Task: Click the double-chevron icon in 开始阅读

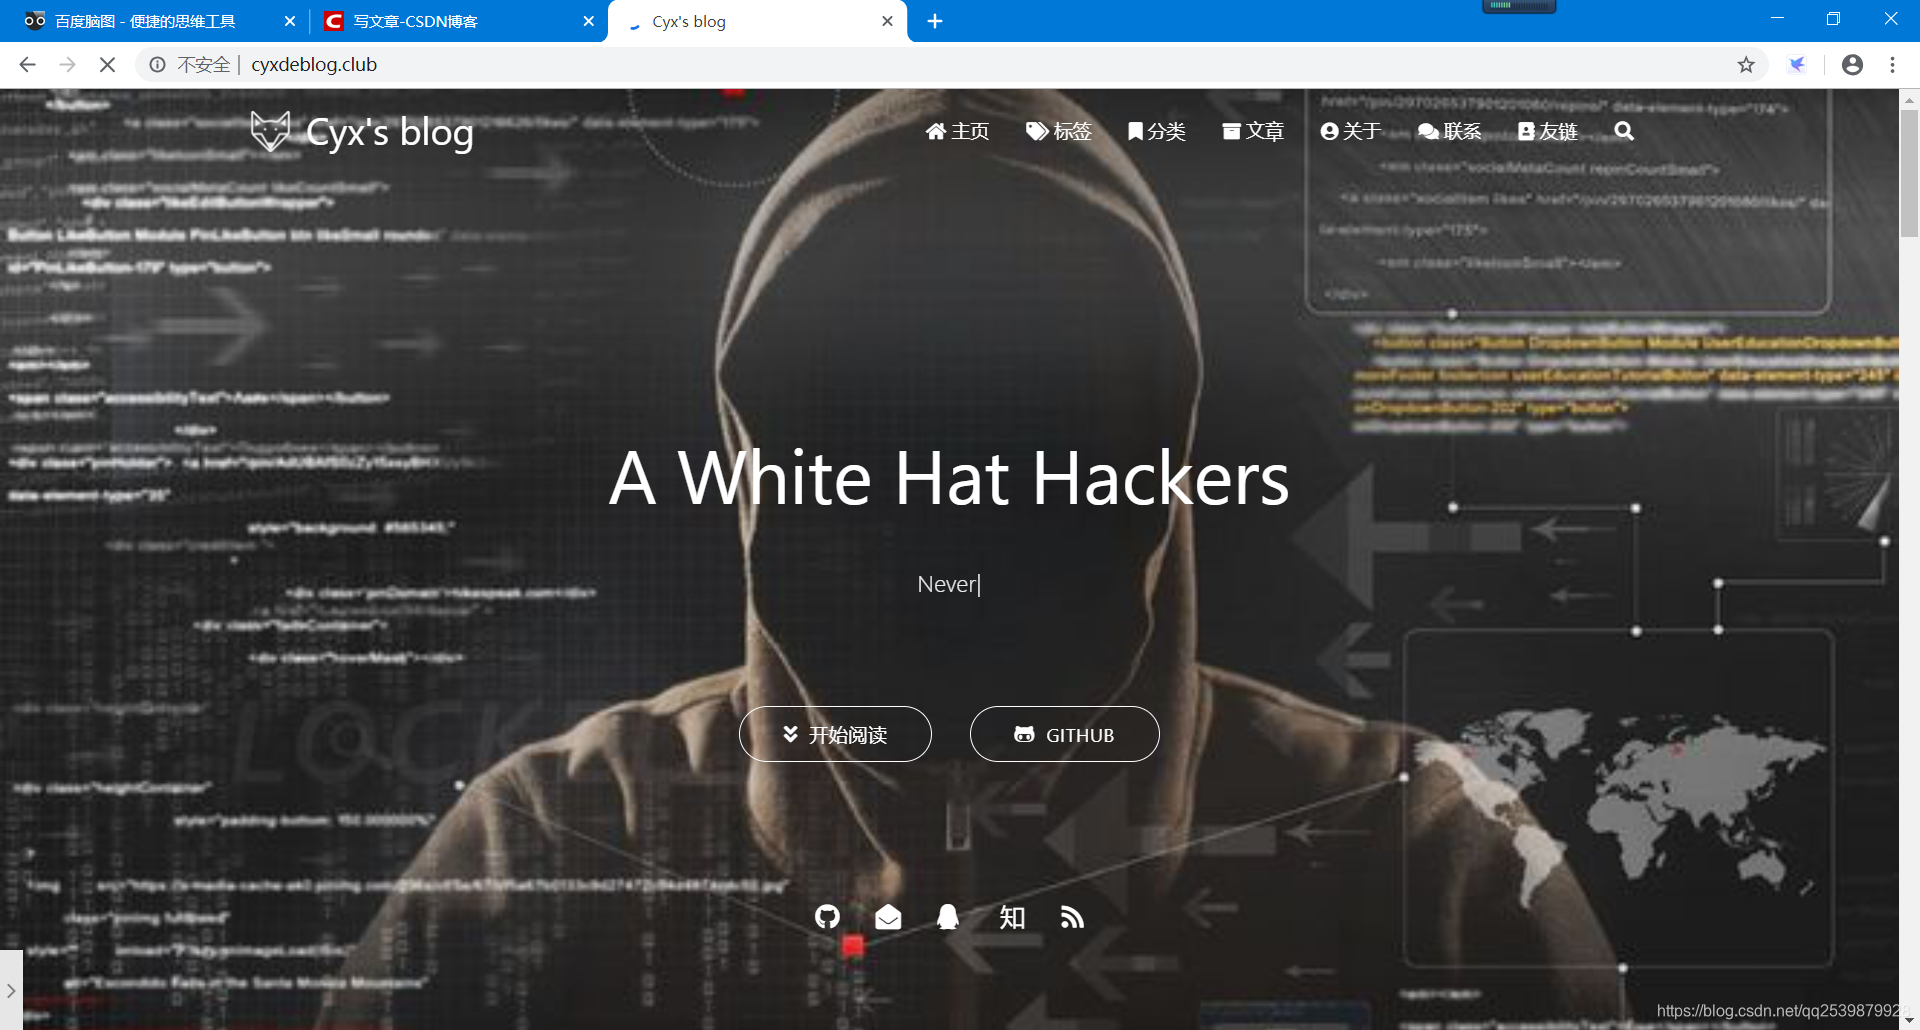Action: point(790,734)
